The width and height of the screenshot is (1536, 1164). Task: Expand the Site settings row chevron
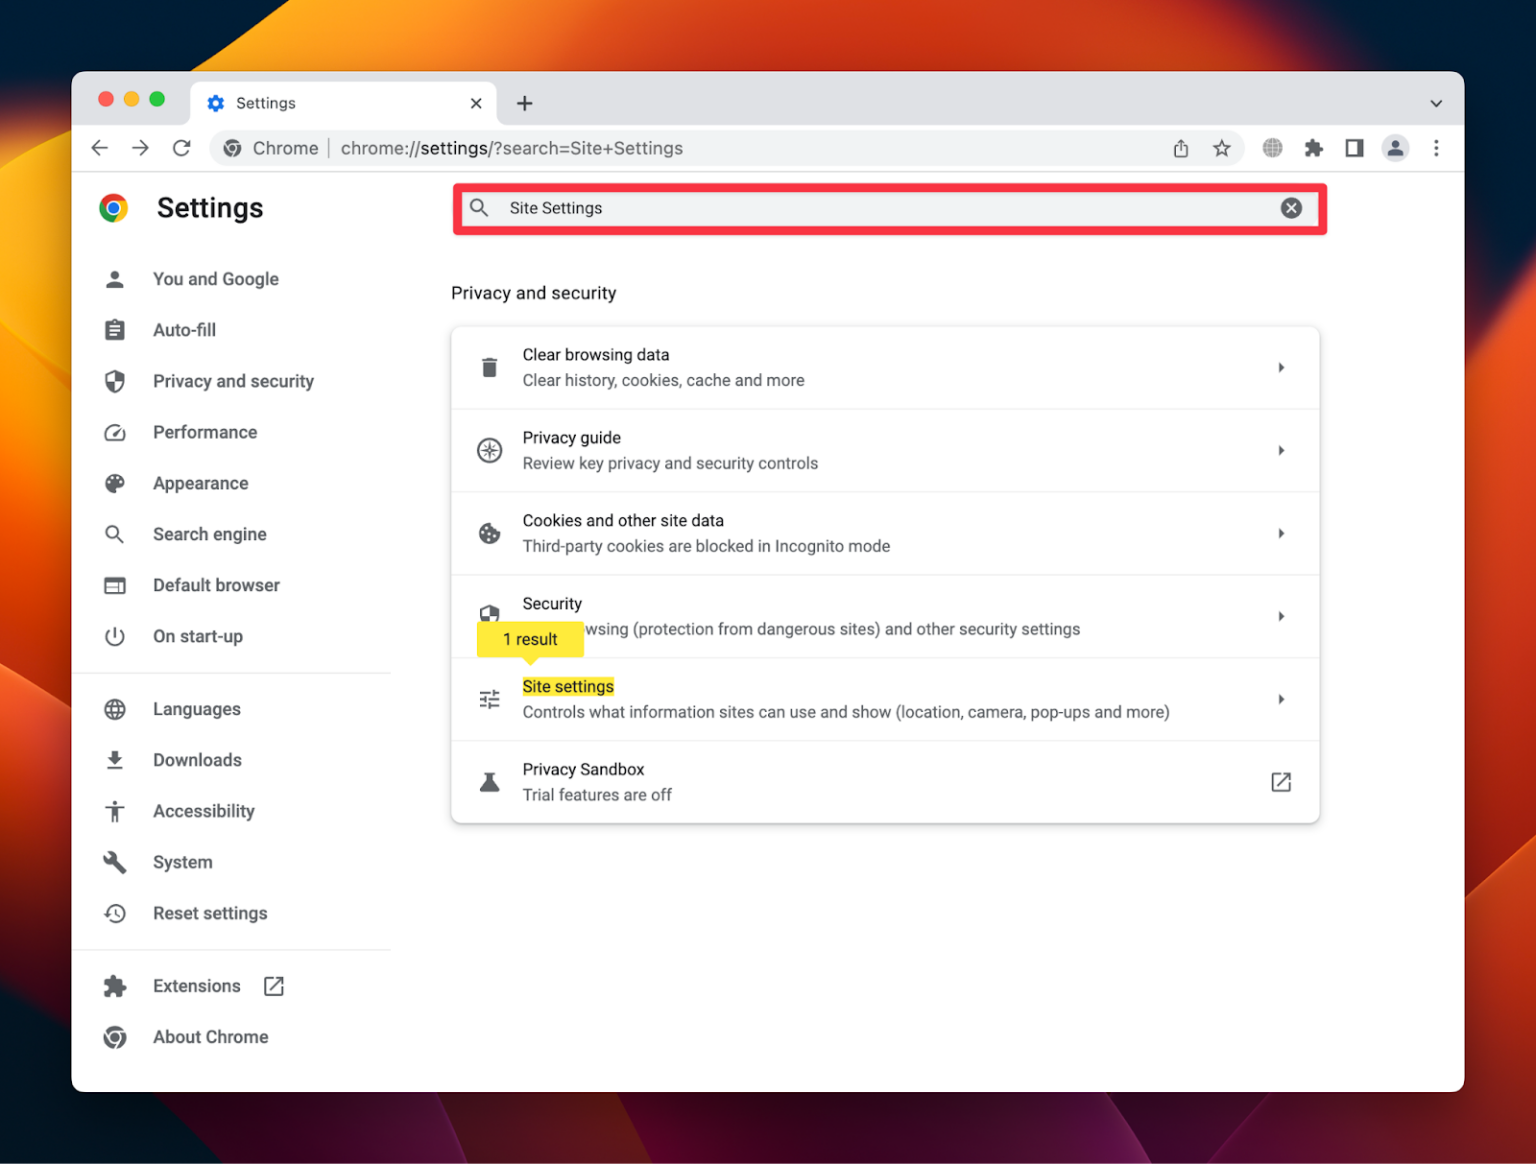[x=1282, y=699]
